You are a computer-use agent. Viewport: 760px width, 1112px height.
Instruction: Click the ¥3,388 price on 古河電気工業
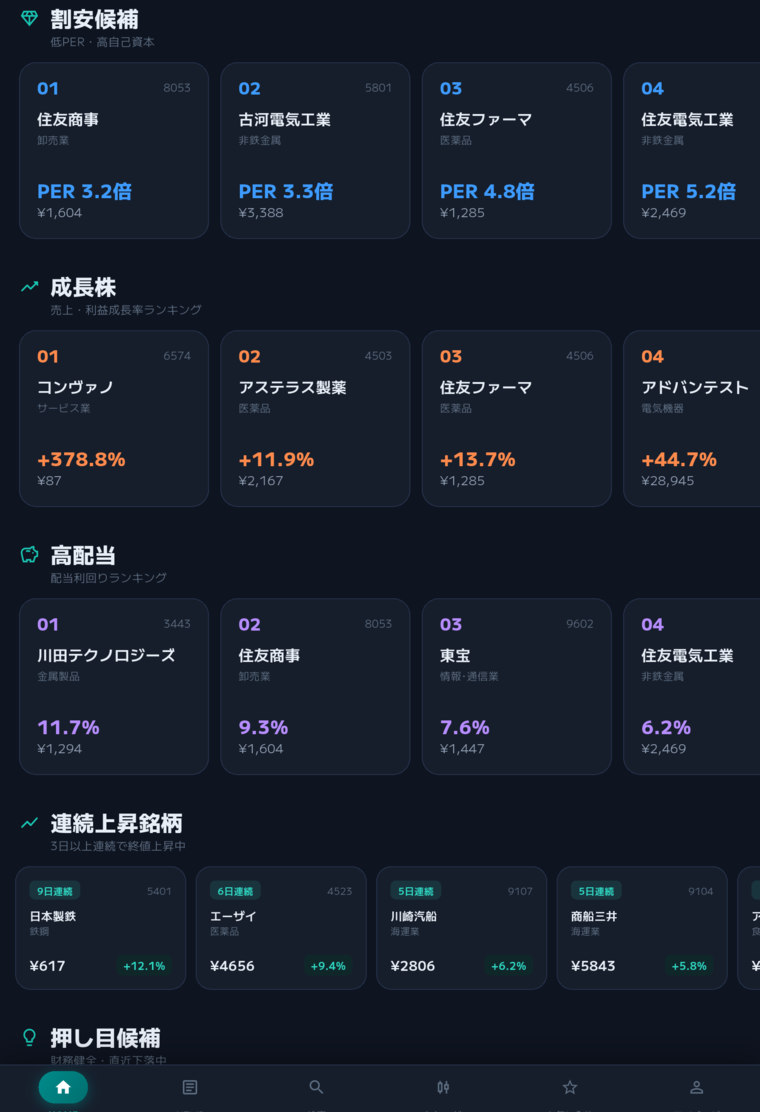click(261, 213)
